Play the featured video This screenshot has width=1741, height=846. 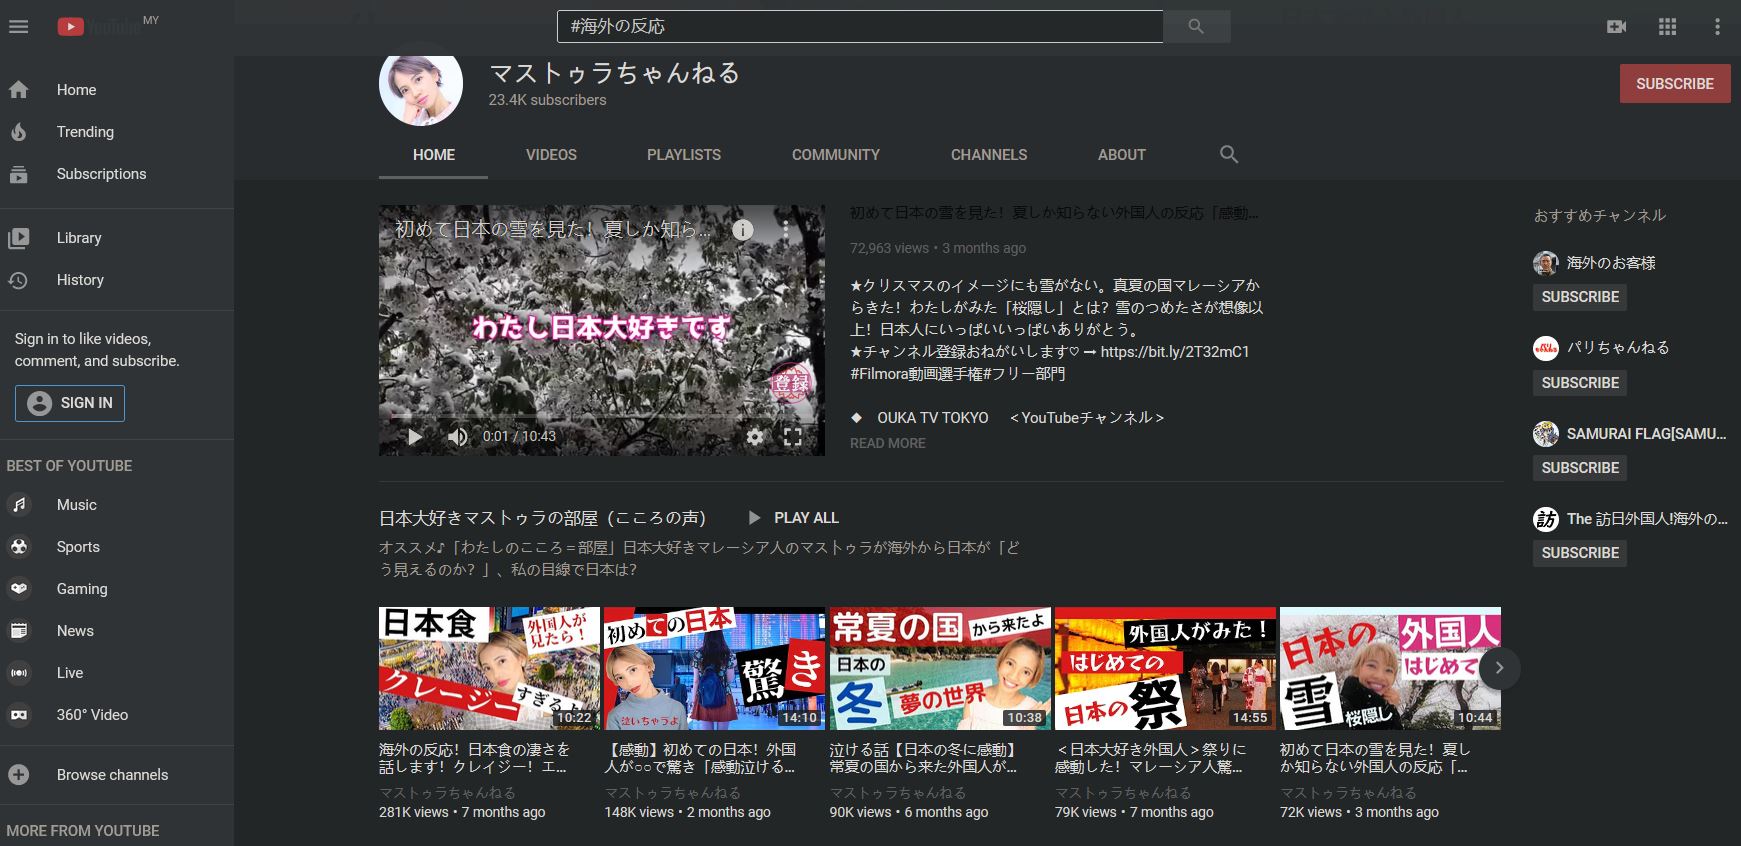(x=414, y=437)
